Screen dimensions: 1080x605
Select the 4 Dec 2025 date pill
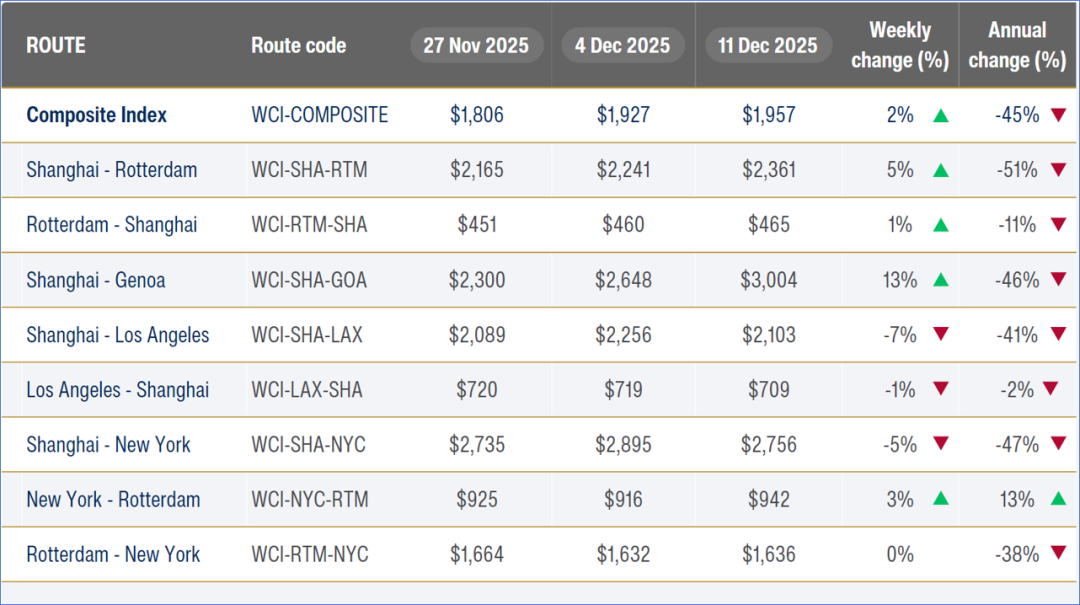(623, 46)
